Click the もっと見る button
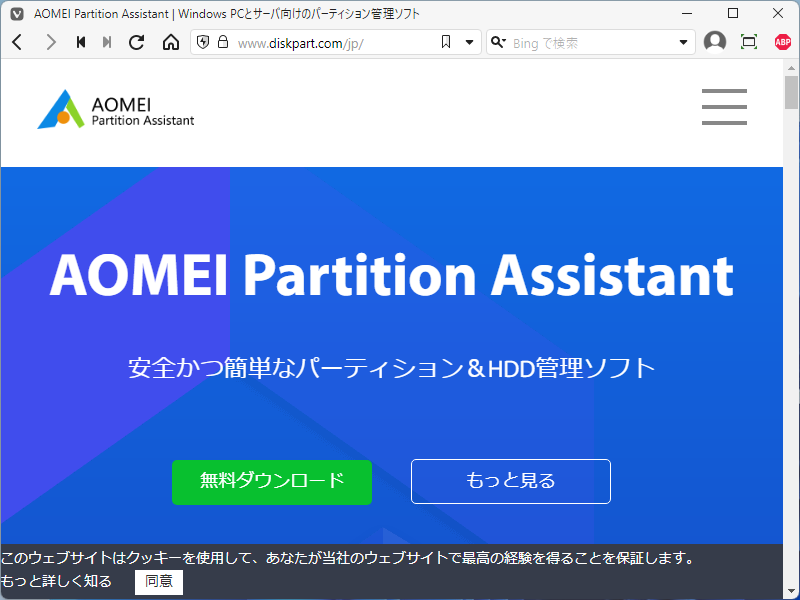This screenshot has height=600, width=800. [511, 481]
